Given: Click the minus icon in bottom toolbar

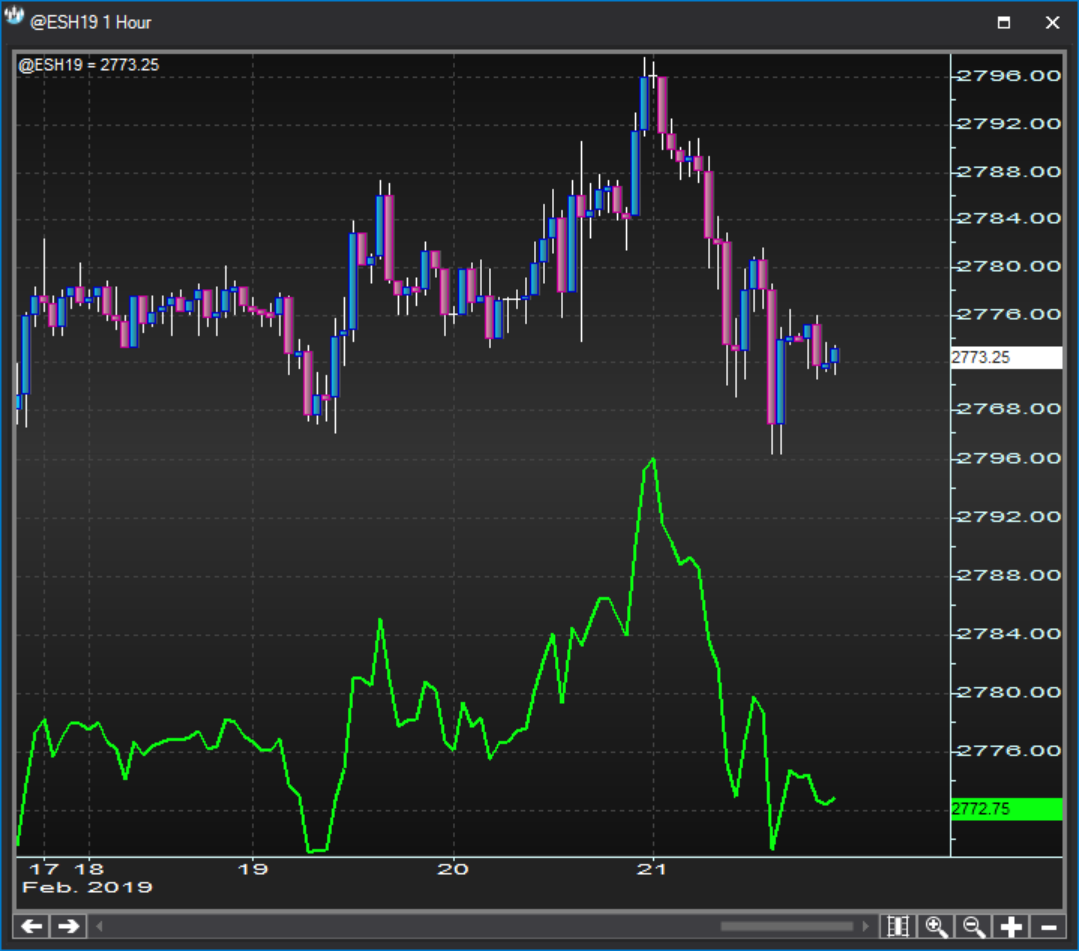Looking at the screenshot, I should pos(1048,926).
